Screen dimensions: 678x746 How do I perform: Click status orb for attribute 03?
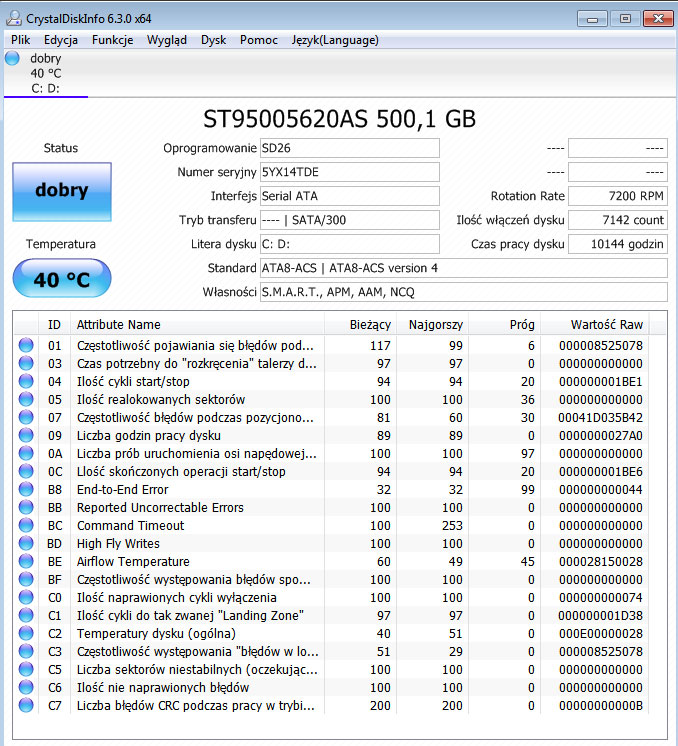(x=26, y=363)
